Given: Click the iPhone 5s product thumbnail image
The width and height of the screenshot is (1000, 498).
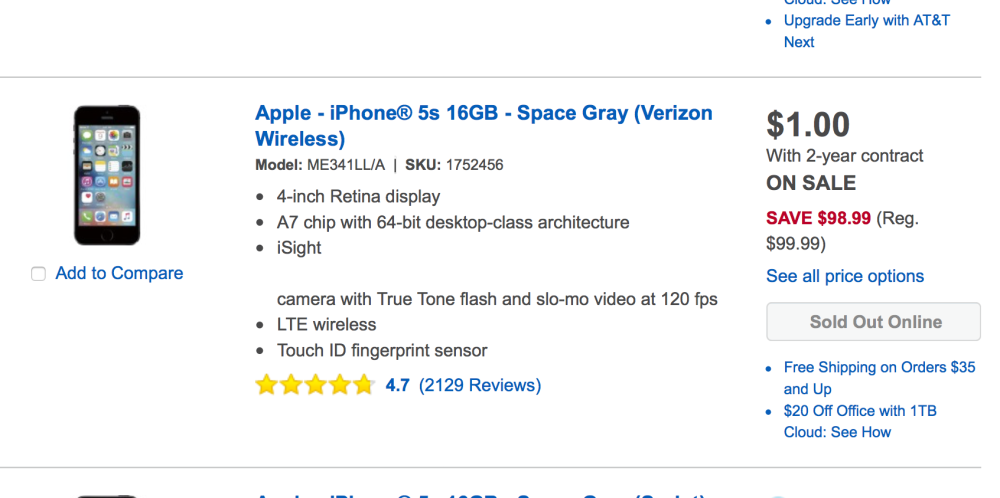Looking at the screenshot, I should 107,175.
